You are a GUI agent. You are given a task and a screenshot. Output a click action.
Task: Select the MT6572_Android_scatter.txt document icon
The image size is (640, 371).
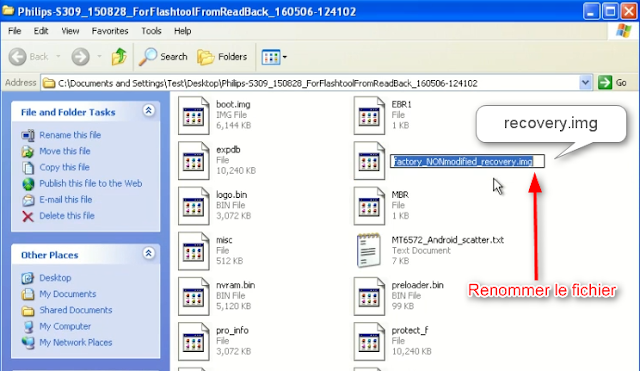click(369, 251)
